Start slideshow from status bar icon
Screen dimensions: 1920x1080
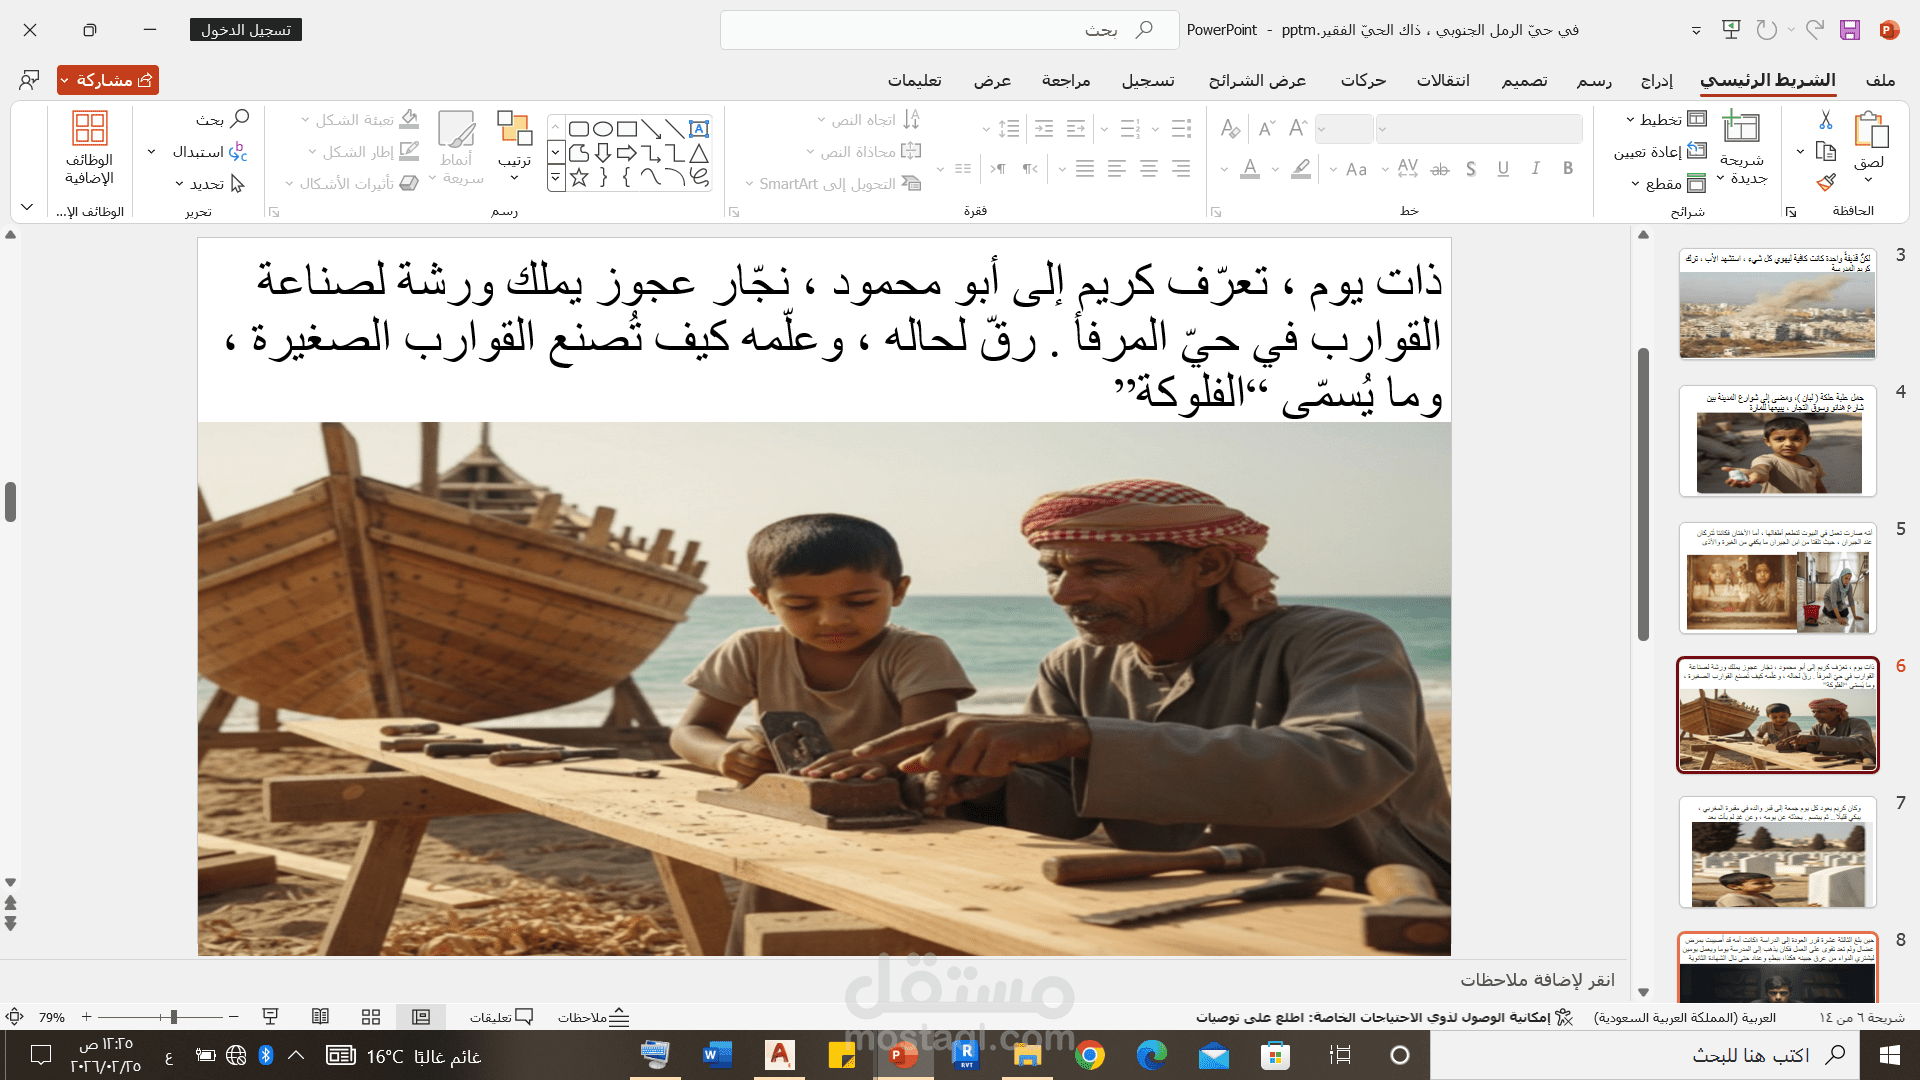coord(270,1017)
